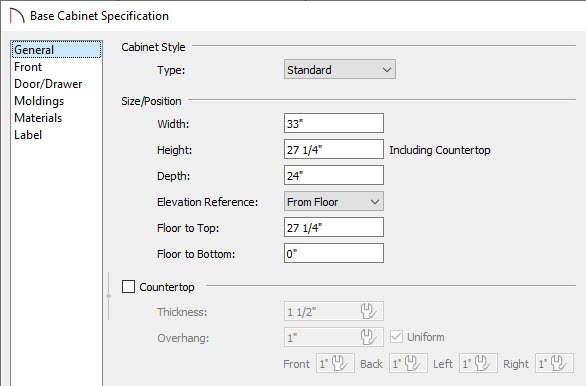Click the Left overhang field
Viewport: 586px width, 386px height.
click(x=478, y=363)
